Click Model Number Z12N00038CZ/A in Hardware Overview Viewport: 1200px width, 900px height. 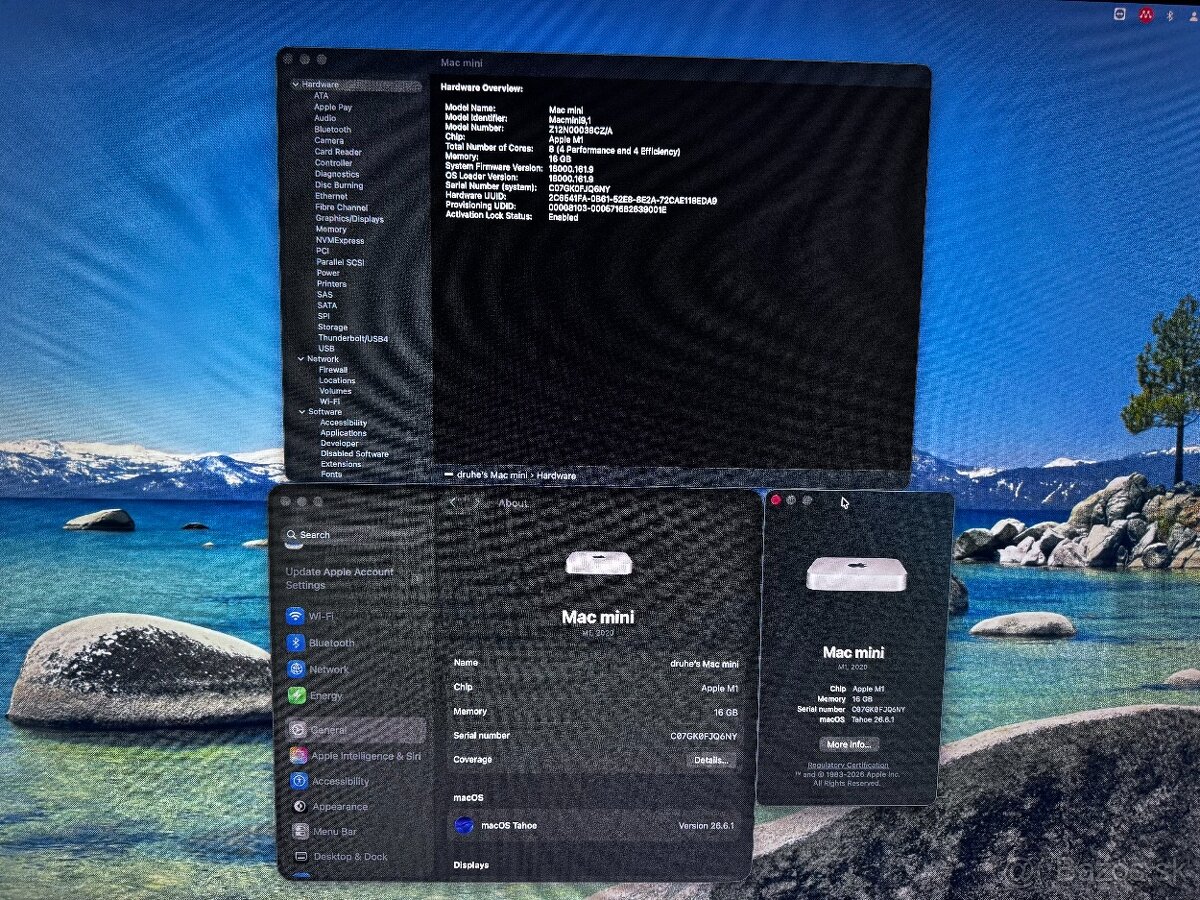(582, 129)
